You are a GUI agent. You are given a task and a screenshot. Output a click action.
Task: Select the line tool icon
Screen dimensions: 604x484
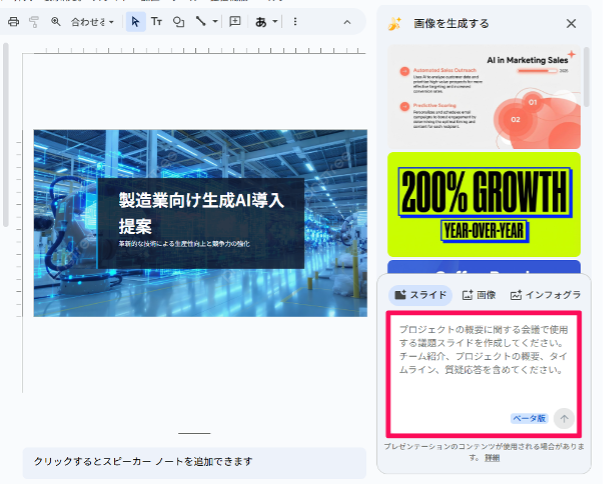pos(201,21)
